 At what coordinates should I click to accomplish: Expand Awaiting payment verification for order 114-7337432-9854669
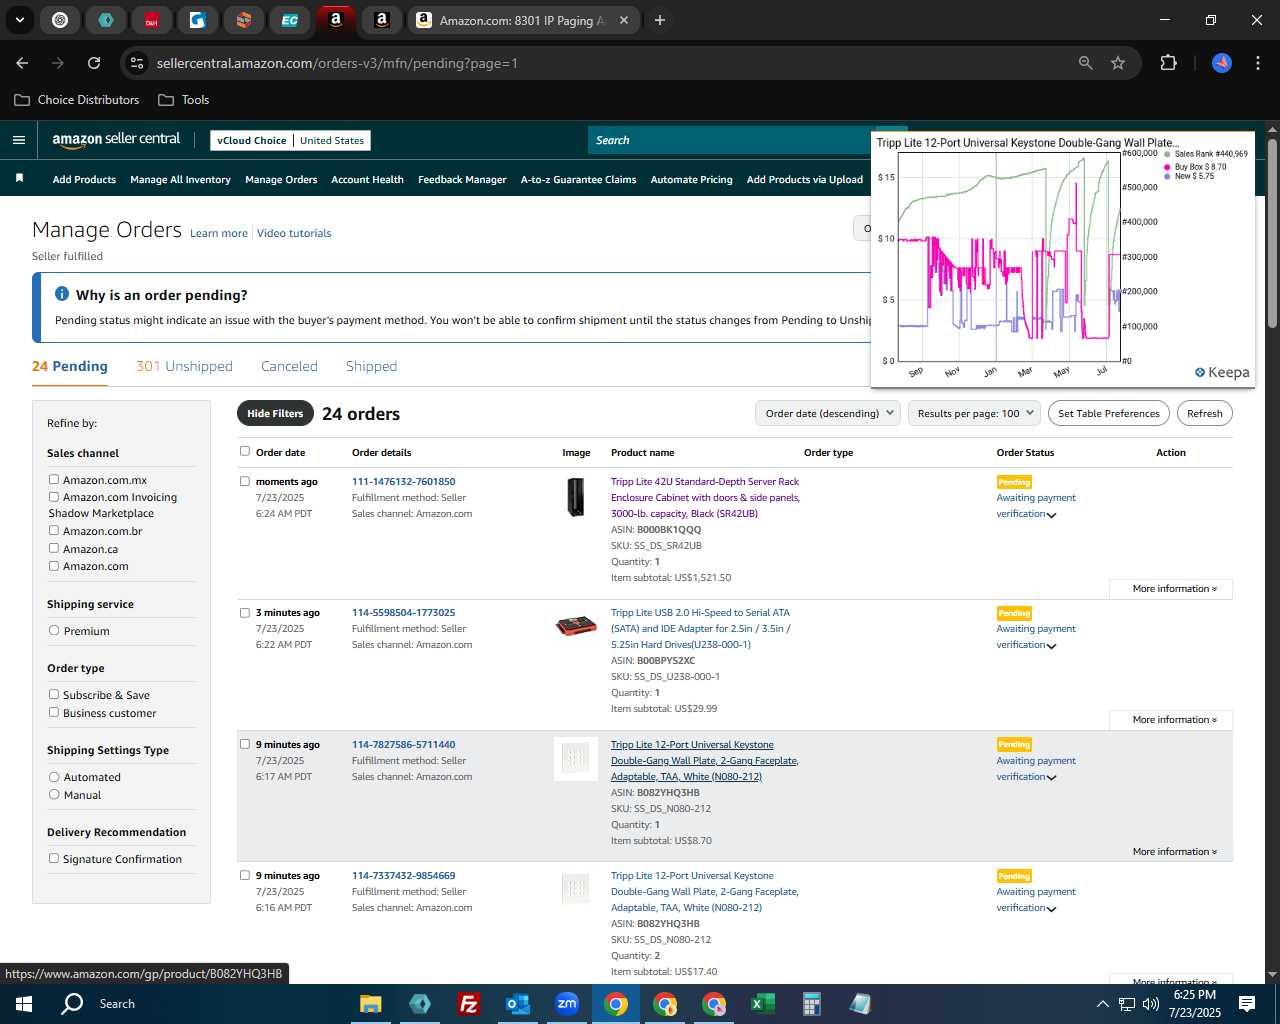click(x=1051, y=909)
